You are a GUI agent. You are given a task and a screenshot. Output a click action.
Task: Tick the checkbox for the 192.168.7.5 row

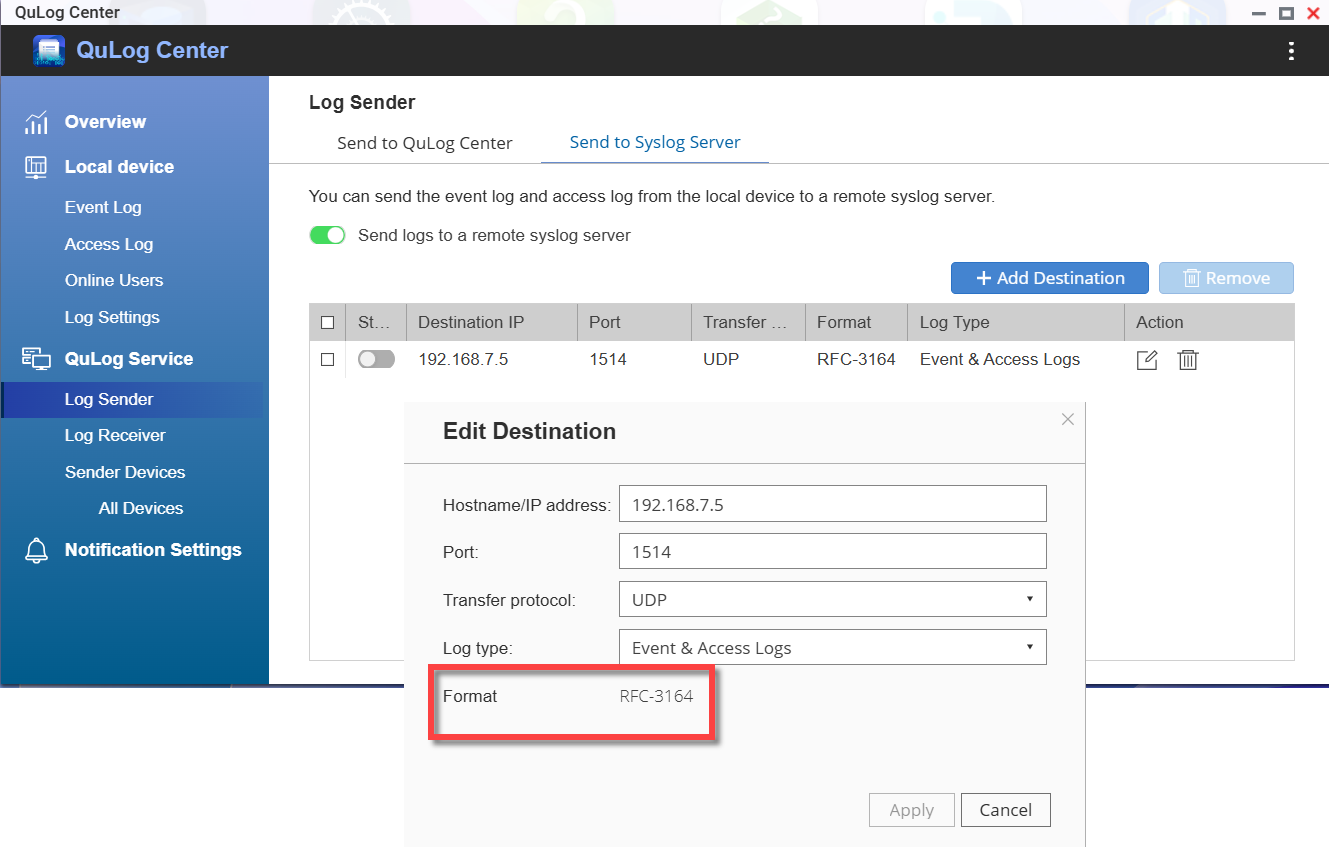pos(327,360)
